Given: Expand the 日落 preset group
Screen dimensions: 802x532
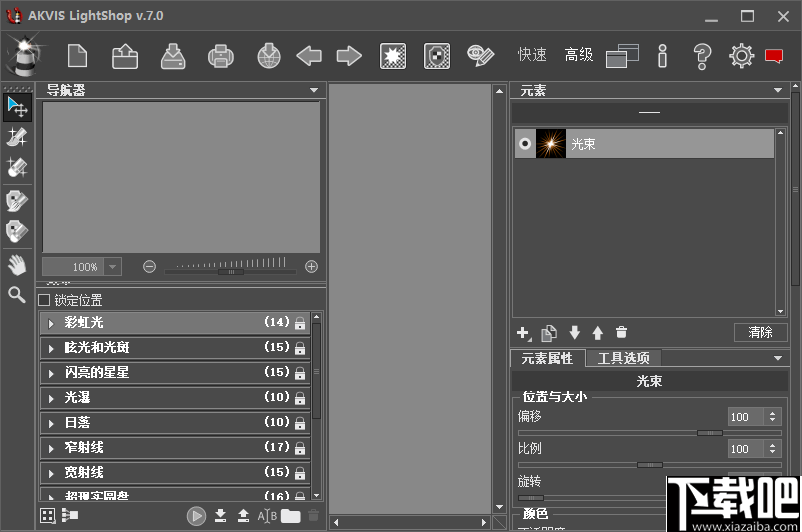Looking at the screenshot, I should tap(51, 424).
